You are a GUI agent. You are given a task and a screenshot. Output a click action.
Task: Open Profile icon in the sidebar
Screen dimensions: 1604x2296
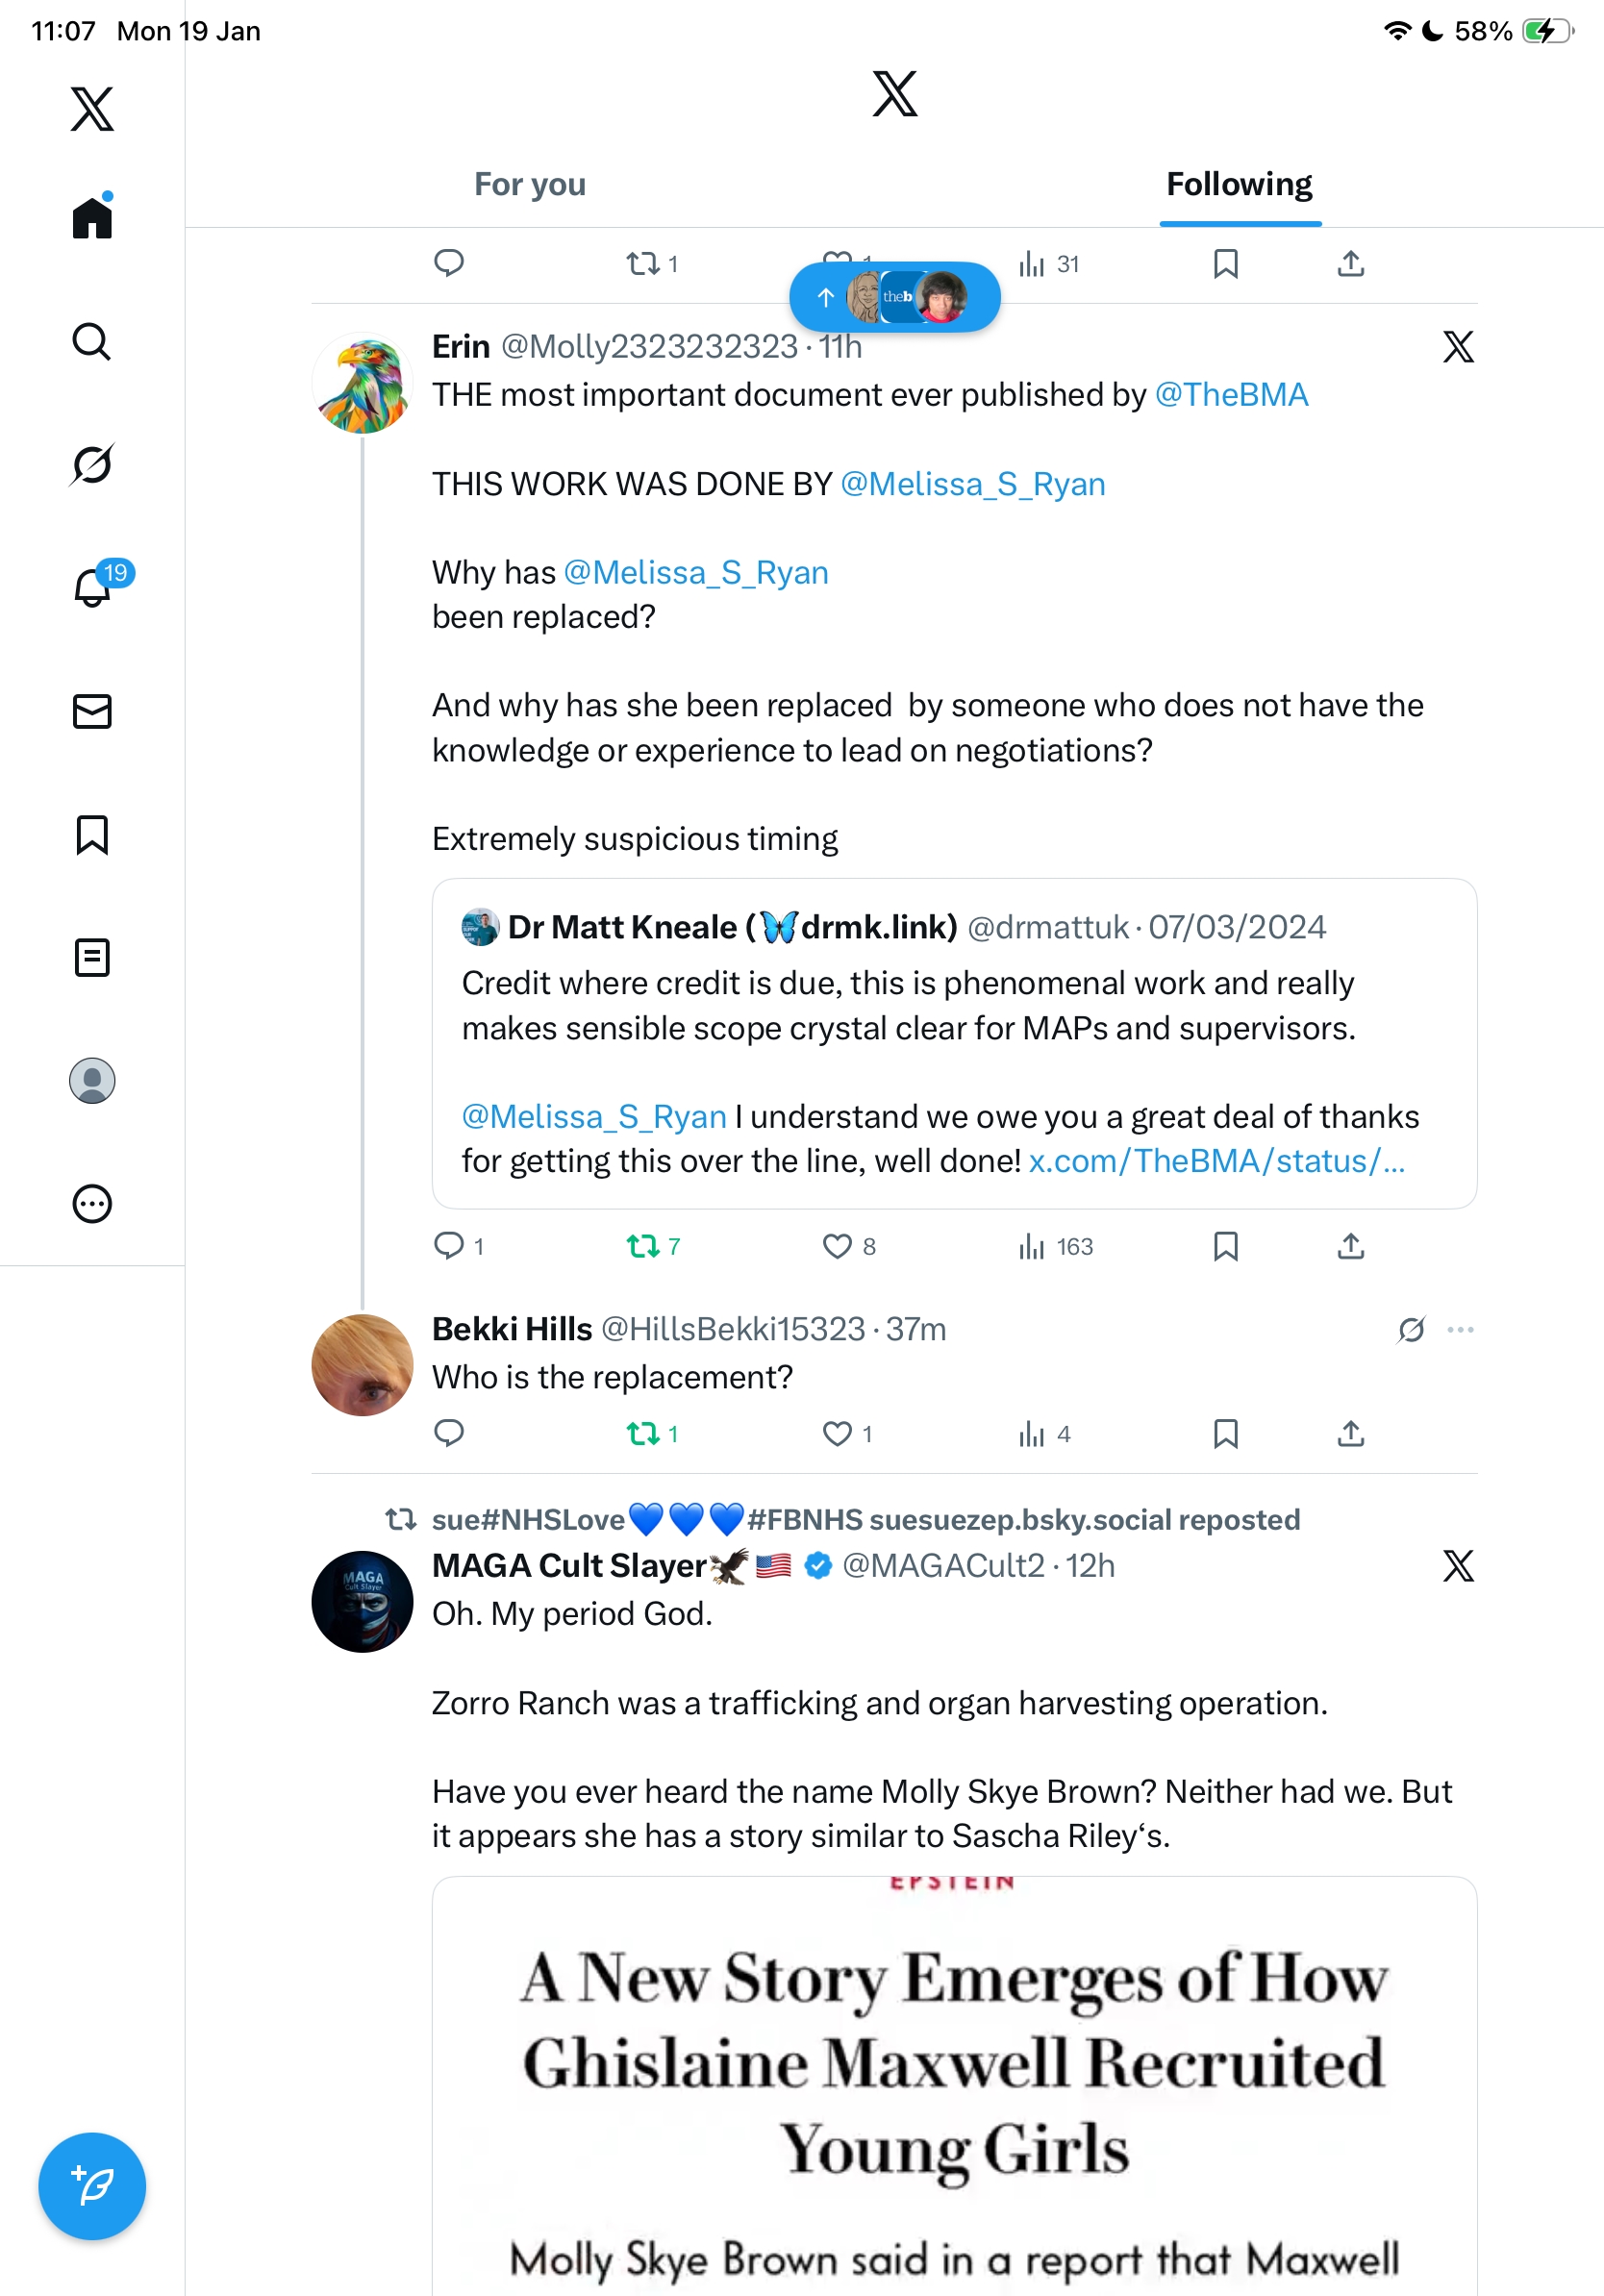click(x=91, y=1080)
